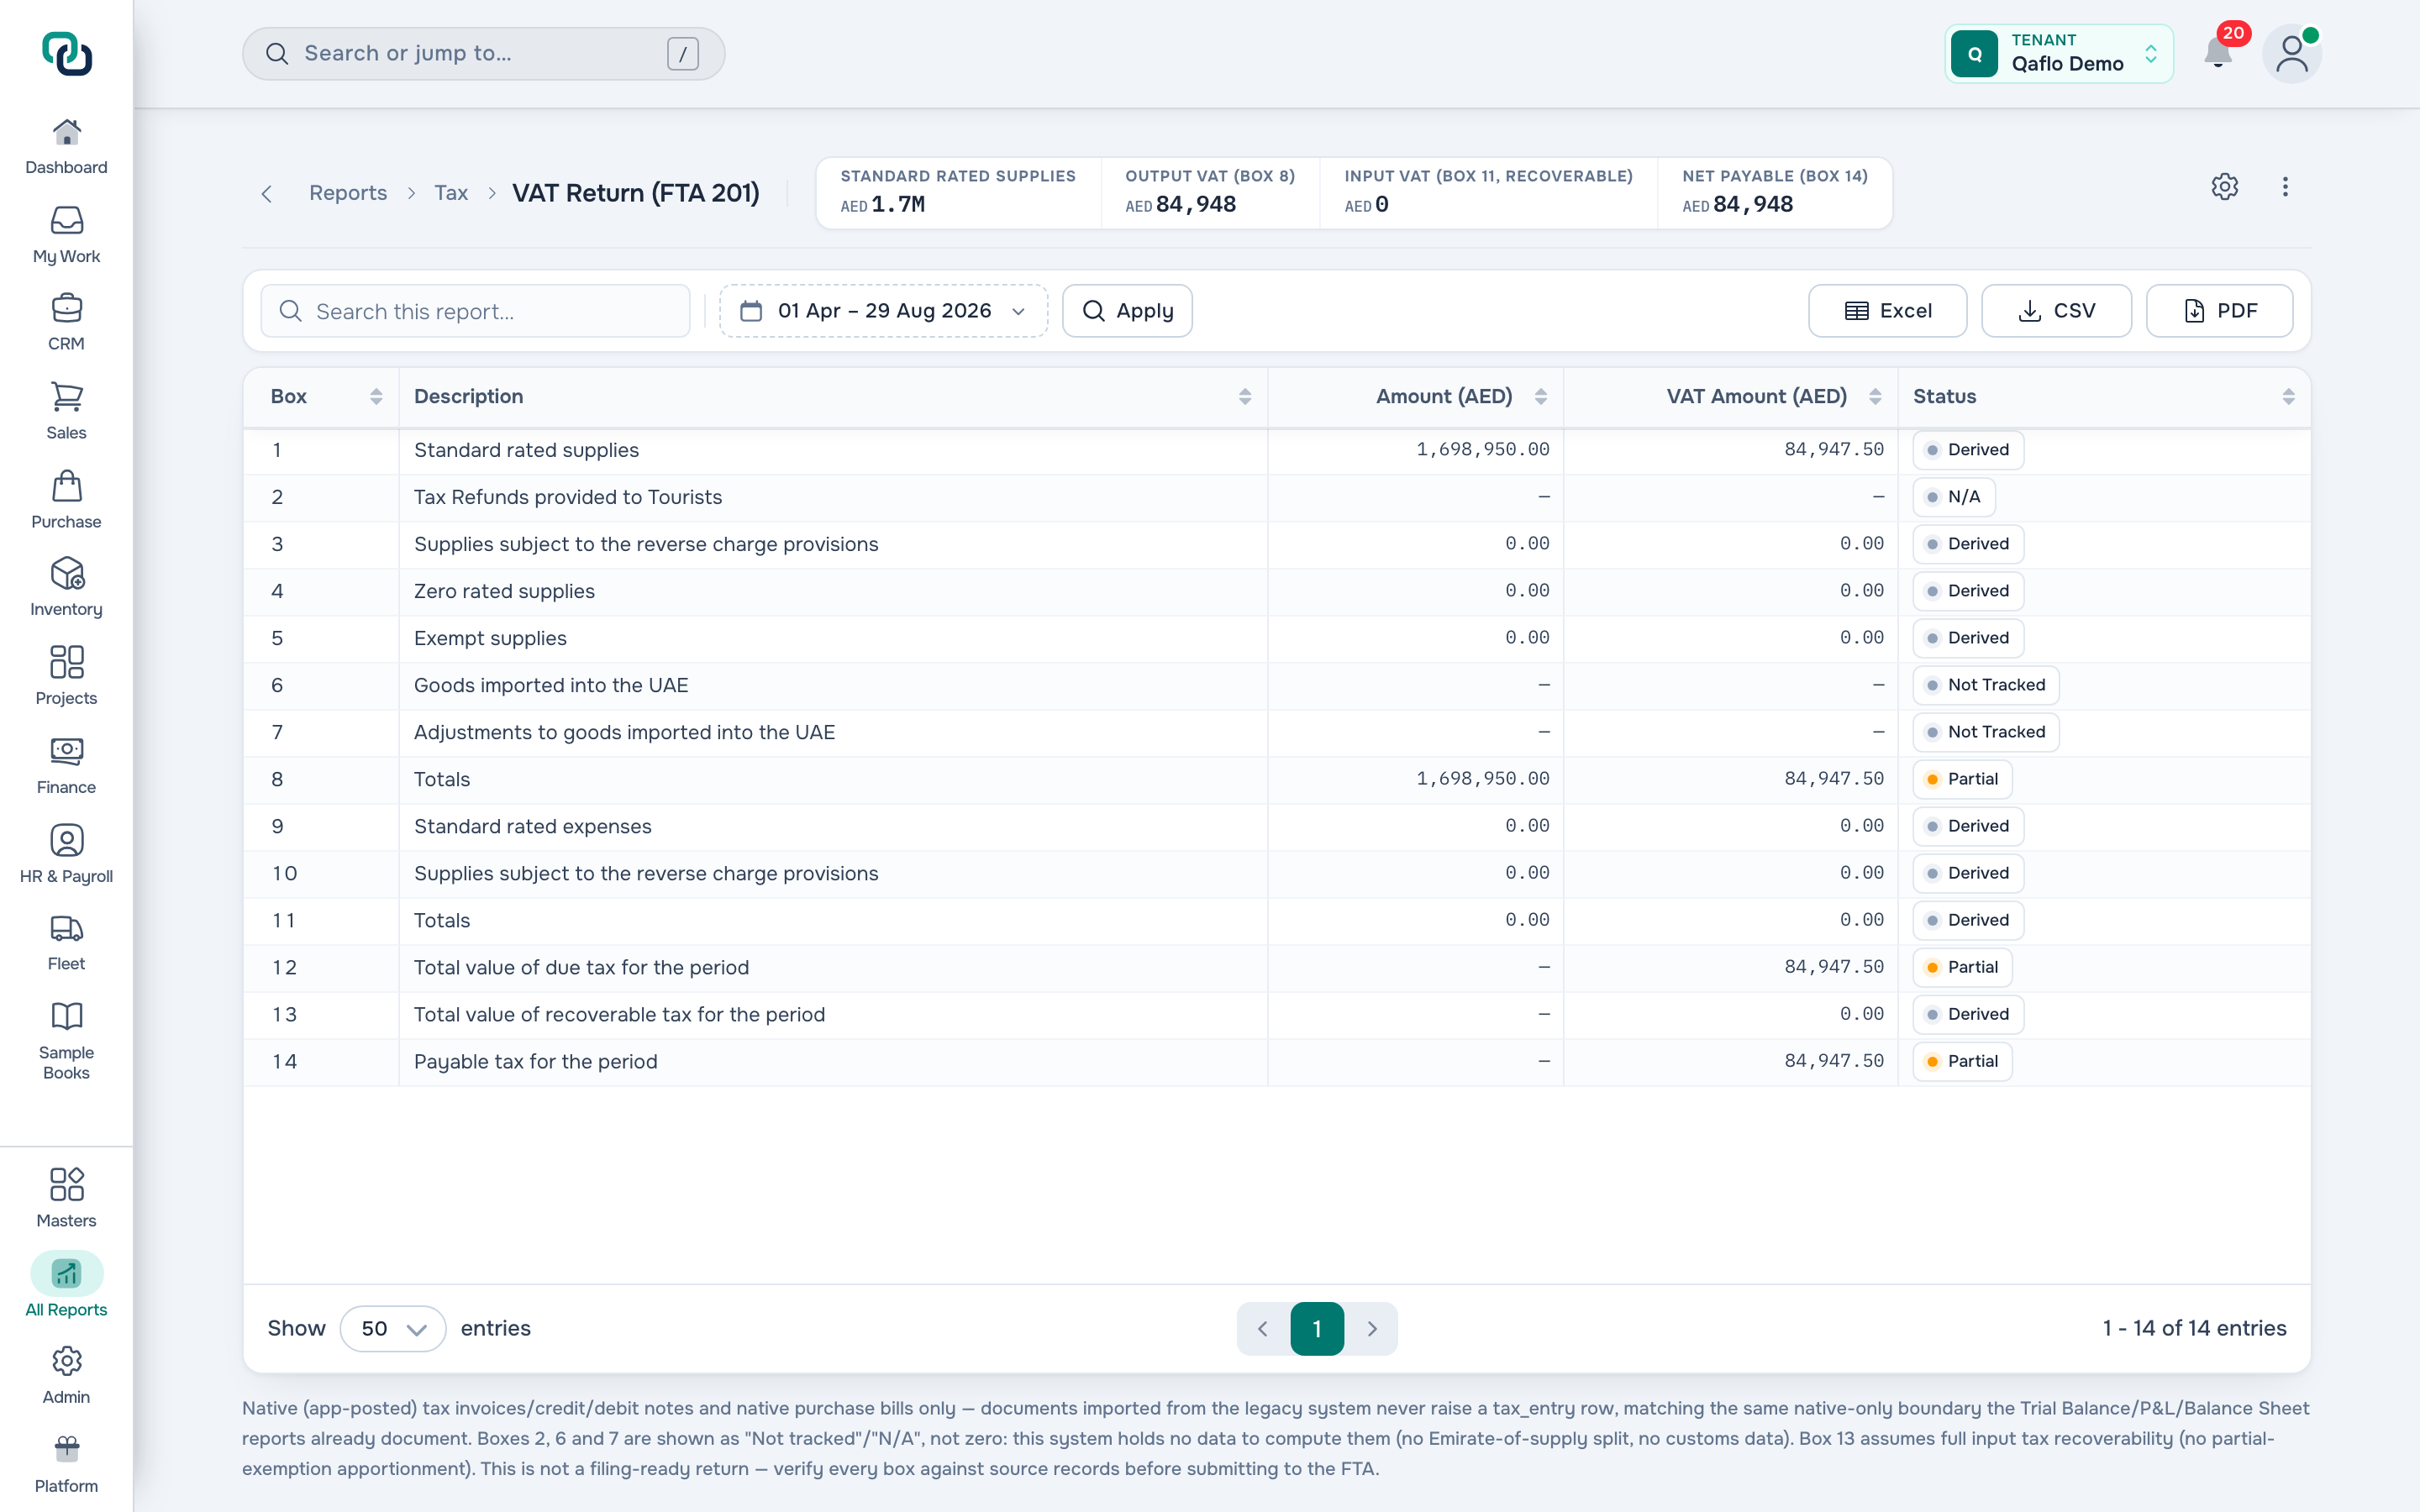
Task: Open report settings gear
Action: 2225,187
